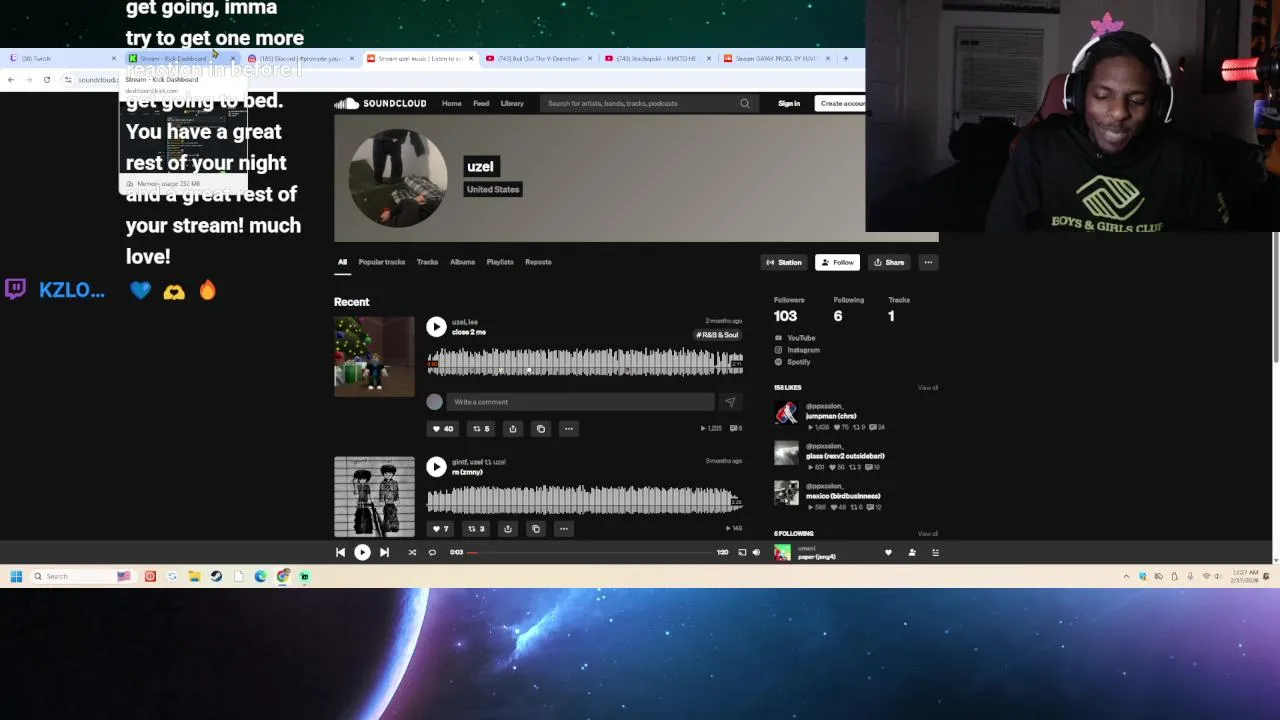This screenshot has width=1280, height=720.
Task: Switch to the Playlists tab
Action: tap(500, 262)
